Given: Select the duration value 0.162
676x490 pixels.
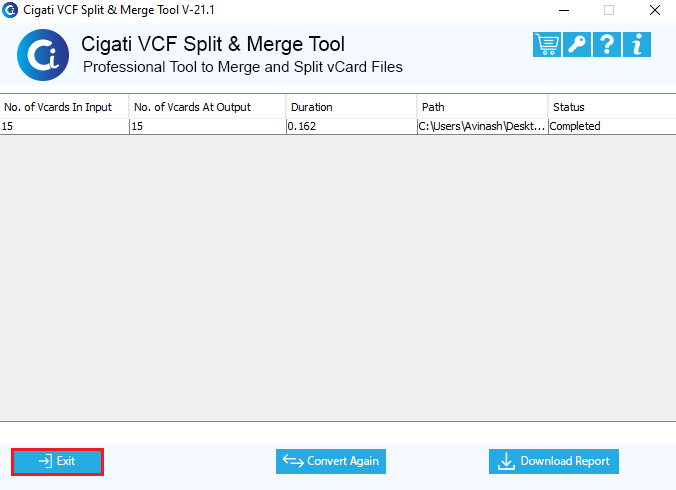Looking at the screenshot, I should coord(351,126).
